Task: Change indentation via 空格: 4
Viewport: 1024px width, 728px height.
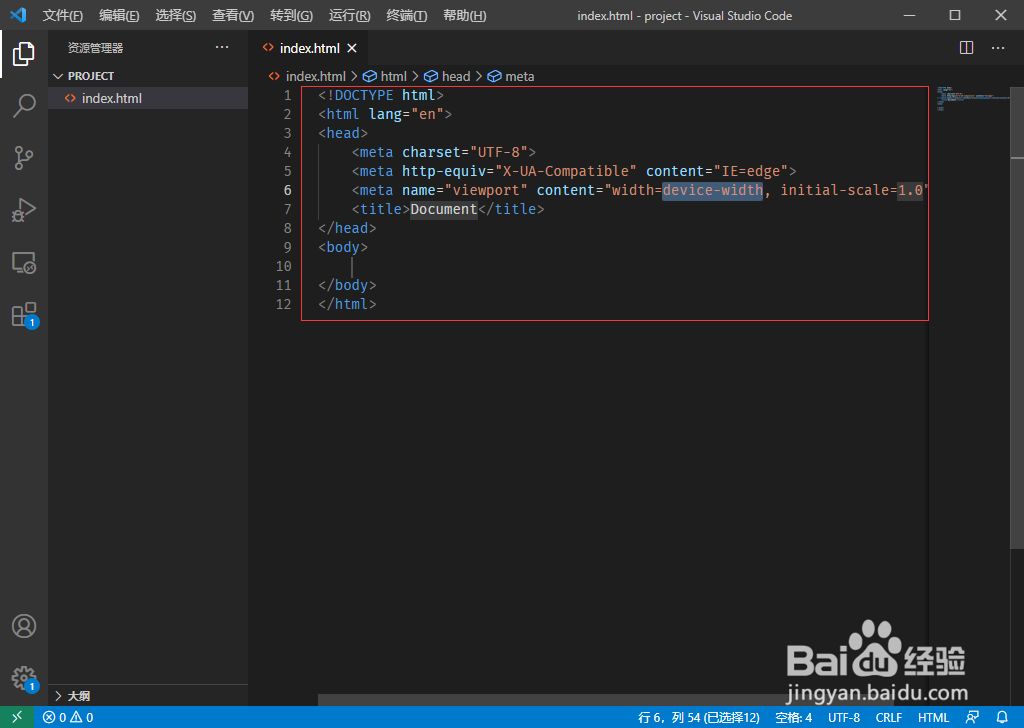Action: [x=793, y=717]
